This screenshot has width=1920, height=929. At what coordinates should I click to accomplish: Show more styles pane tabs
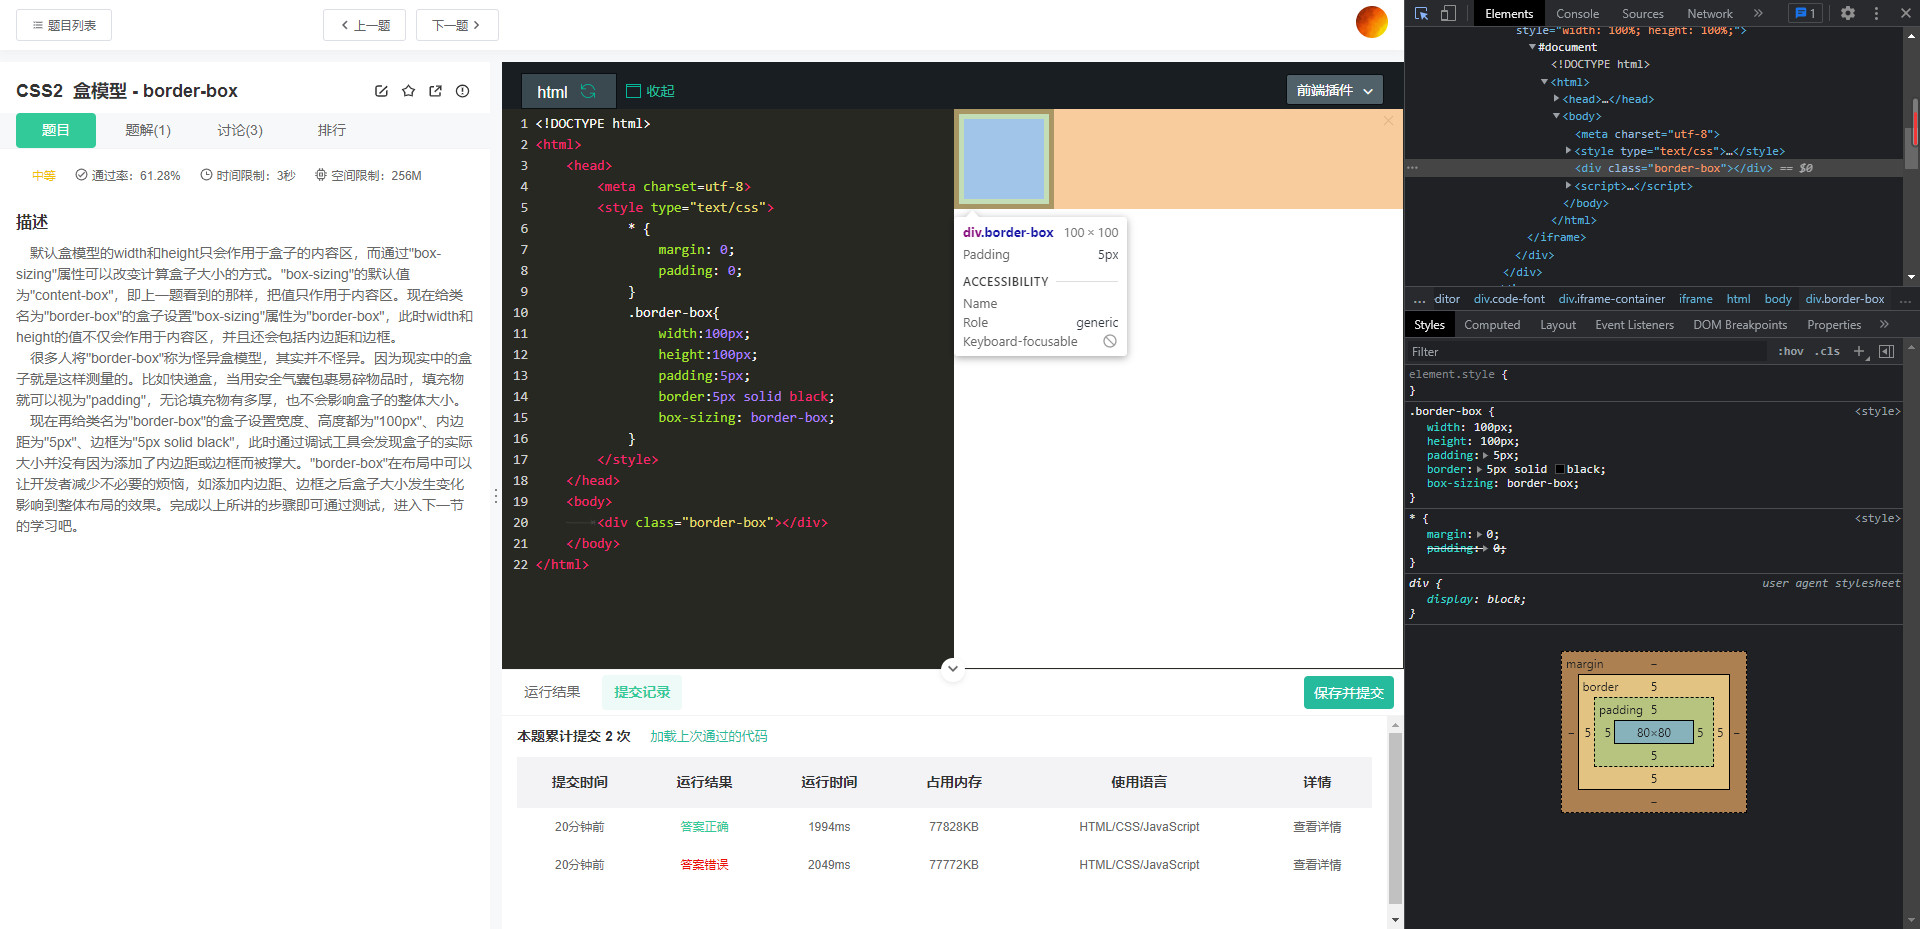[1884, 325]
